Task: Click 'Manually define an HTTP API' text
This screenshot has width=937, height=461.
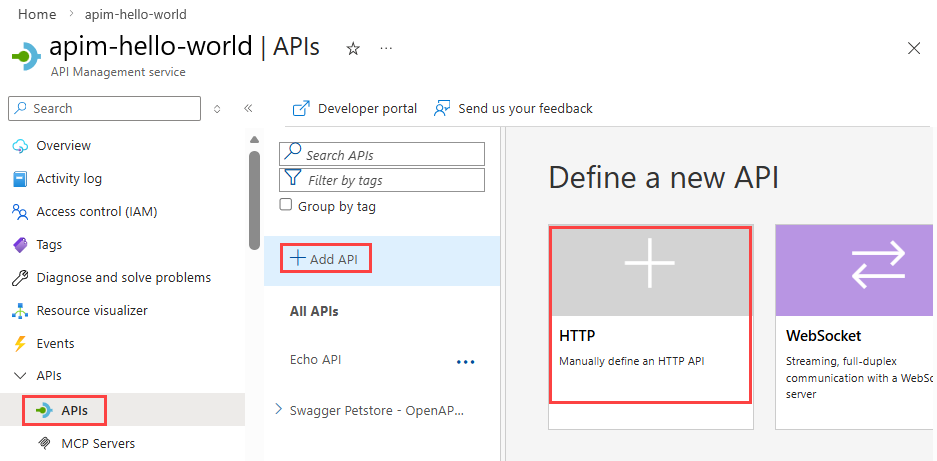Action: tap(632, 362)
